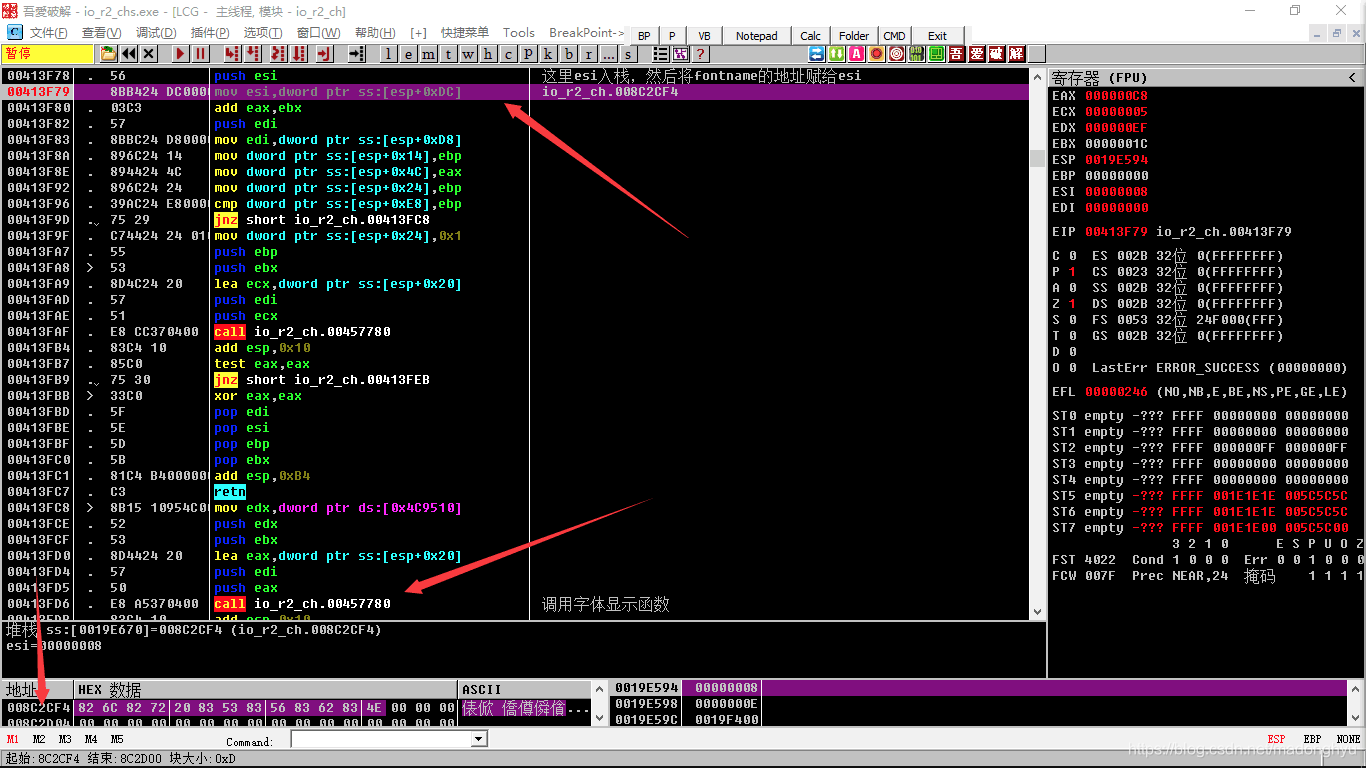Click the red question mark help icon
The image size is (1366, 768).
[x=701, y=54]
